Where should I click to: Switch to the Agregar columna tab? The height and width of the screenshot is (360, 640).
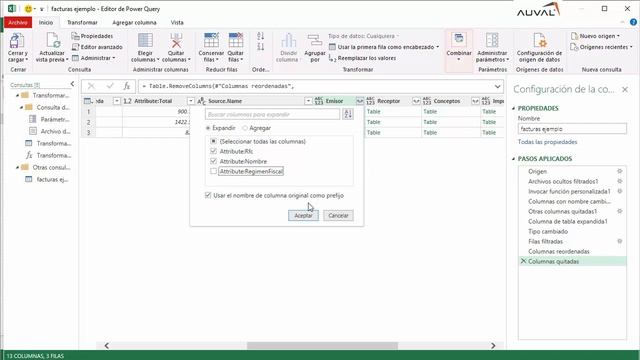coord(134,22)
